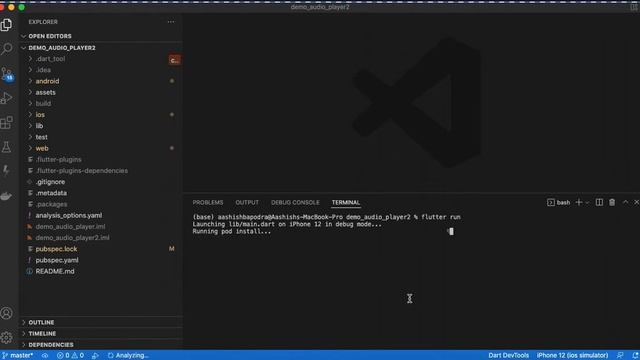Viewport: 640px width, 360px height.
Task: Expand the test folder
Action: pos(101,137)
